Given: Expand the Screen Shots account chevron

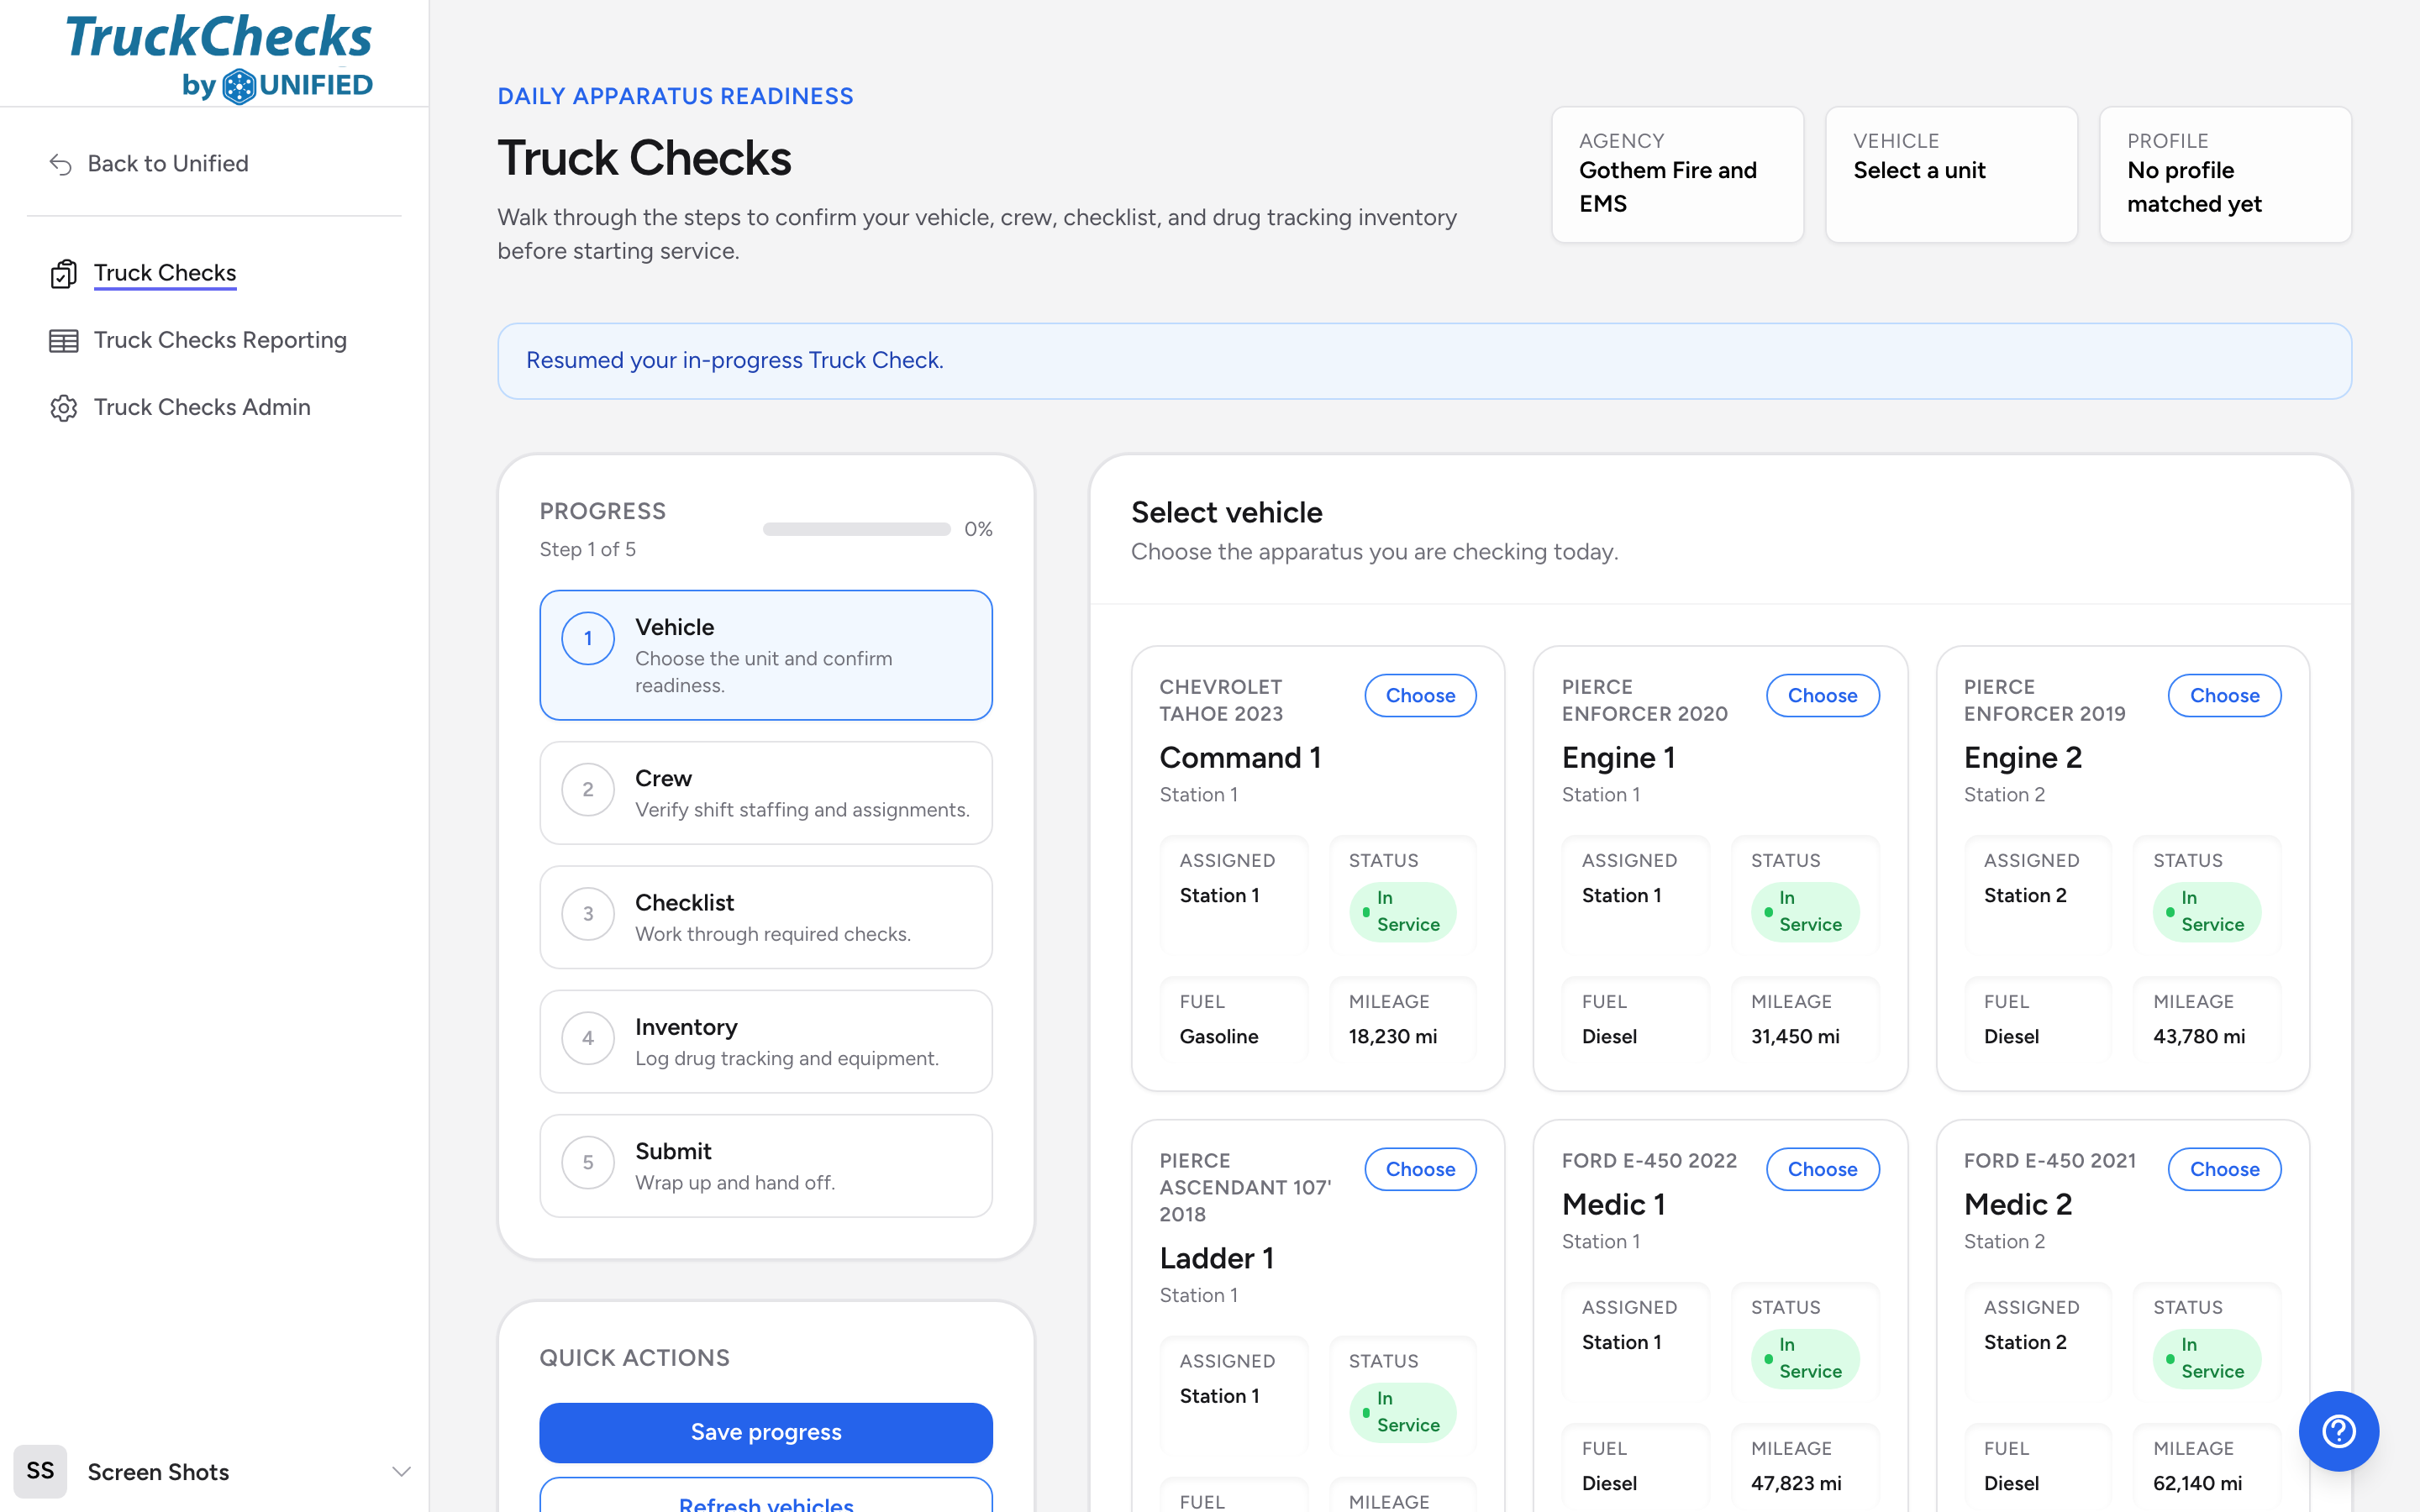Looking at the screenshot, I should coord(401,1471).
